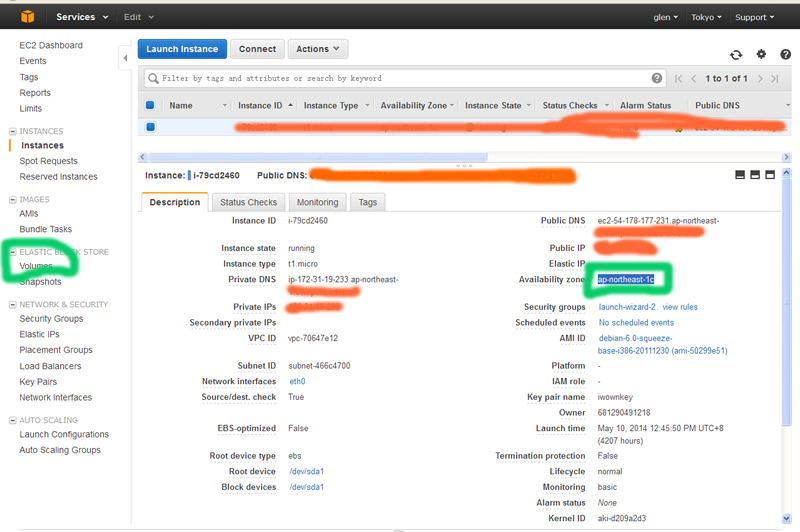Open Security Groups in sidebar
The image size is (800, 532).
tap(51, 319)
